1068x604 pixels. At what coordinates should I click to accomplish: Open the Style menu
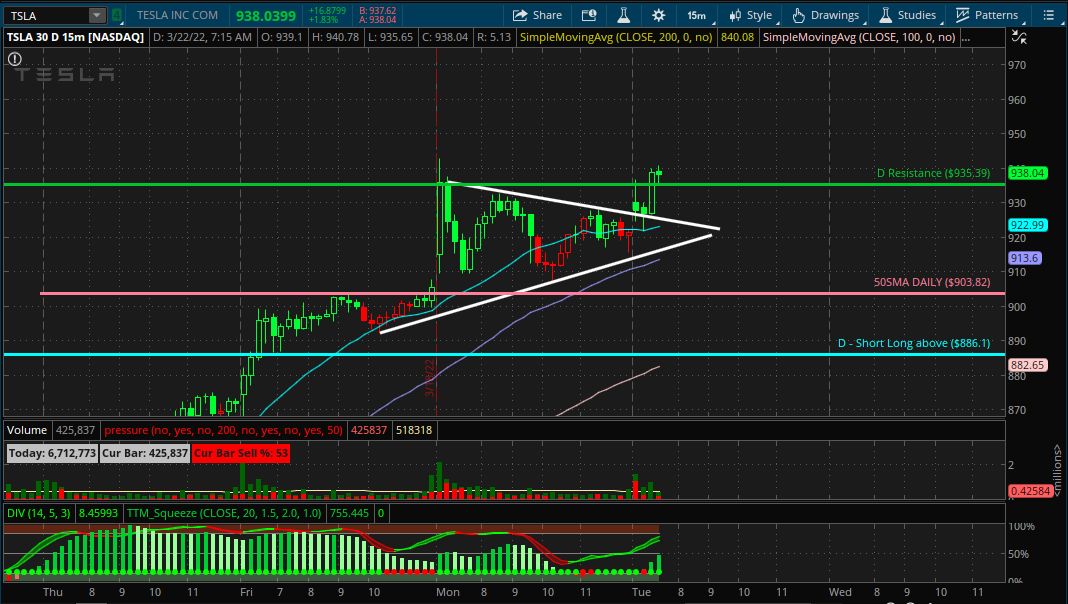point(751,15)
